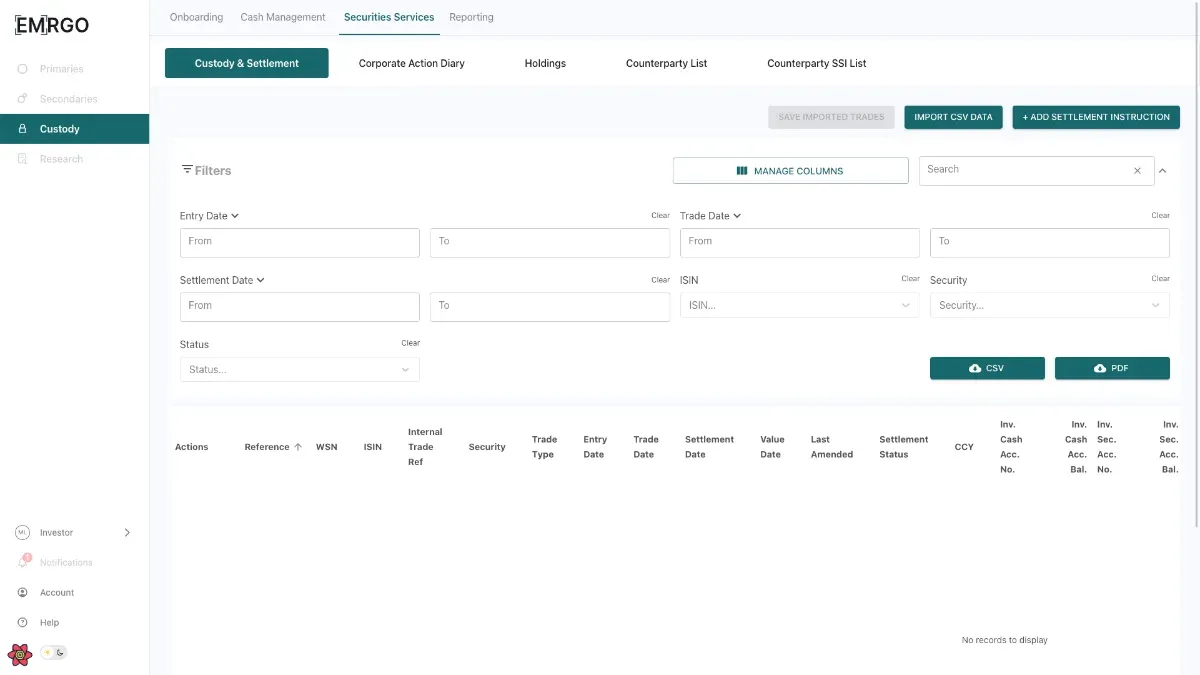Screen dimensions: 1200x675
Task: Click the Value Date column header
Action: (772, 447)
